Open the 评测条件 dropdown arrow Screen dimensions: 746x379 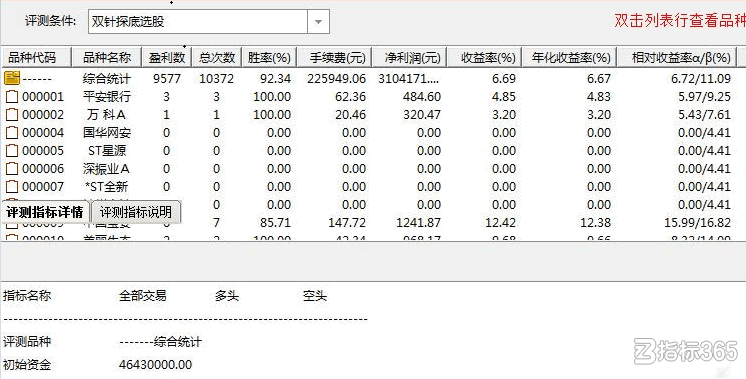(x=319, y=22)
